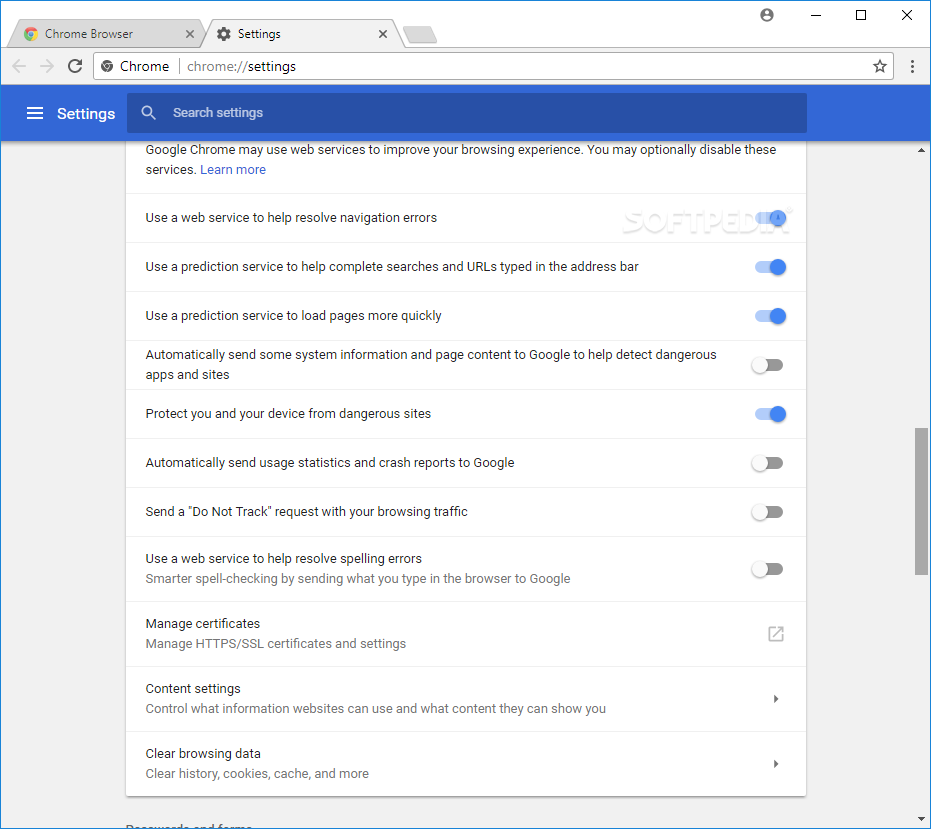Reload the page with the refresh icon

tap(75, 66)
